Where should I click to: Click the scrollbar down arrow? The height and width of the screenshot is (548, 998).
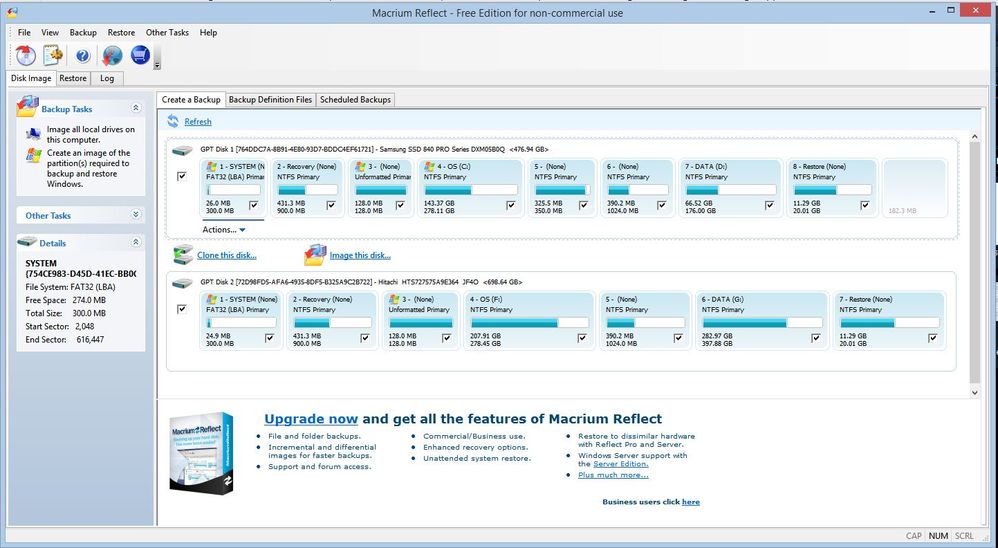974,393
